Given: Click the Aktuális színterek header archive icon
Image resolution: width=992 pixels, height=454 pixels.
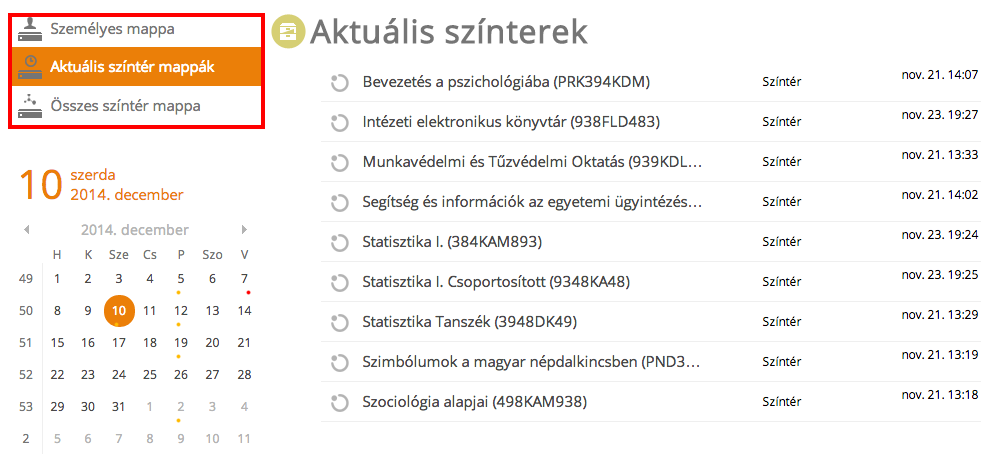Looking at the screenshot, I should (288, 32).
